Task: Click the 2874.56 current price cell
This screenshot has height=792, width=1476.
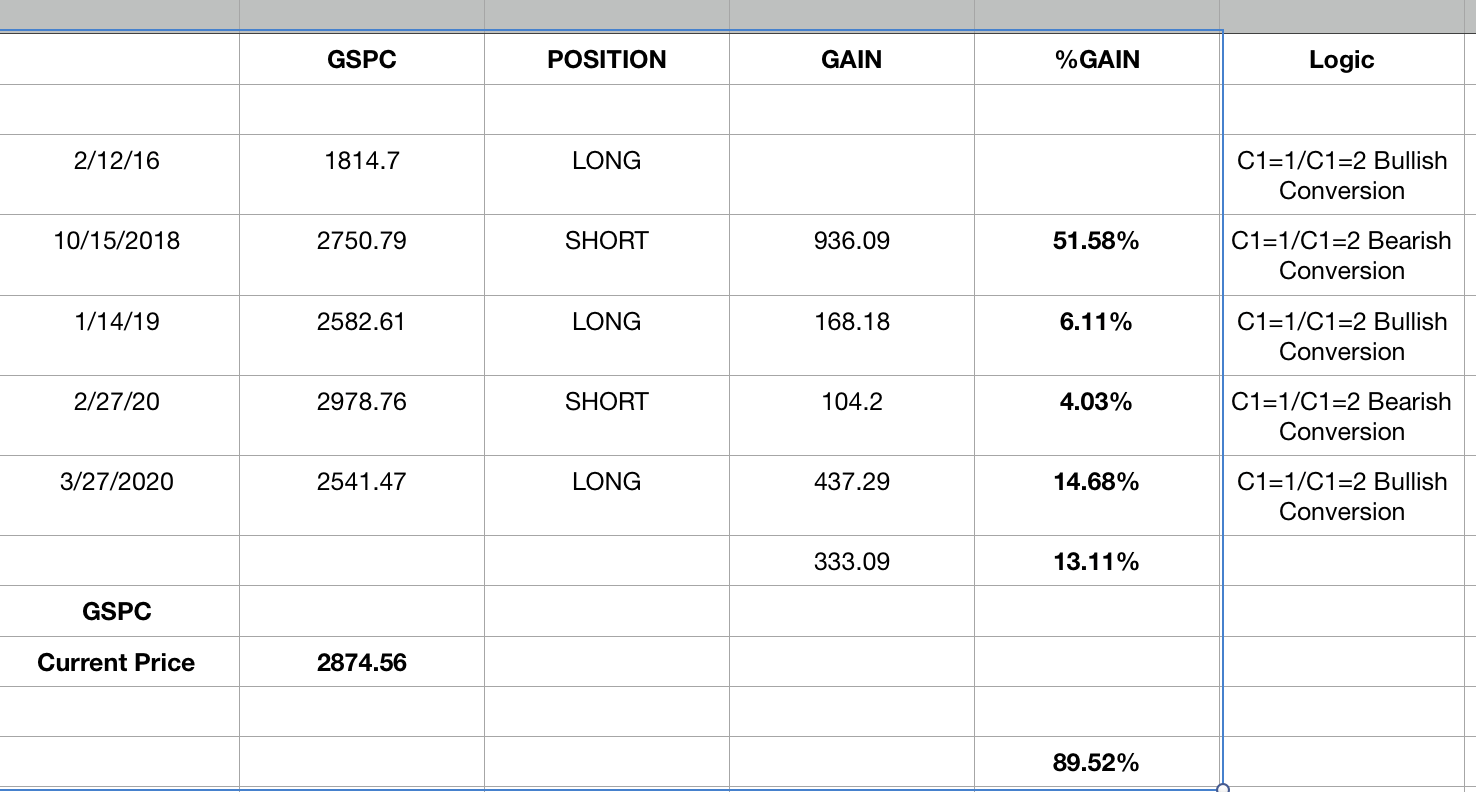Action: (361, 663)
